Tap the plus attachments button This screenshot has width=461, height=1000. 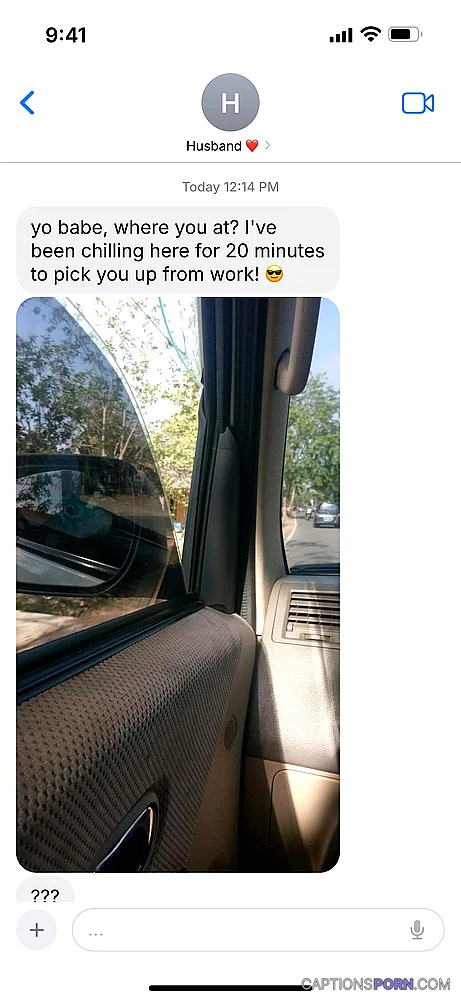coord(36,930)
